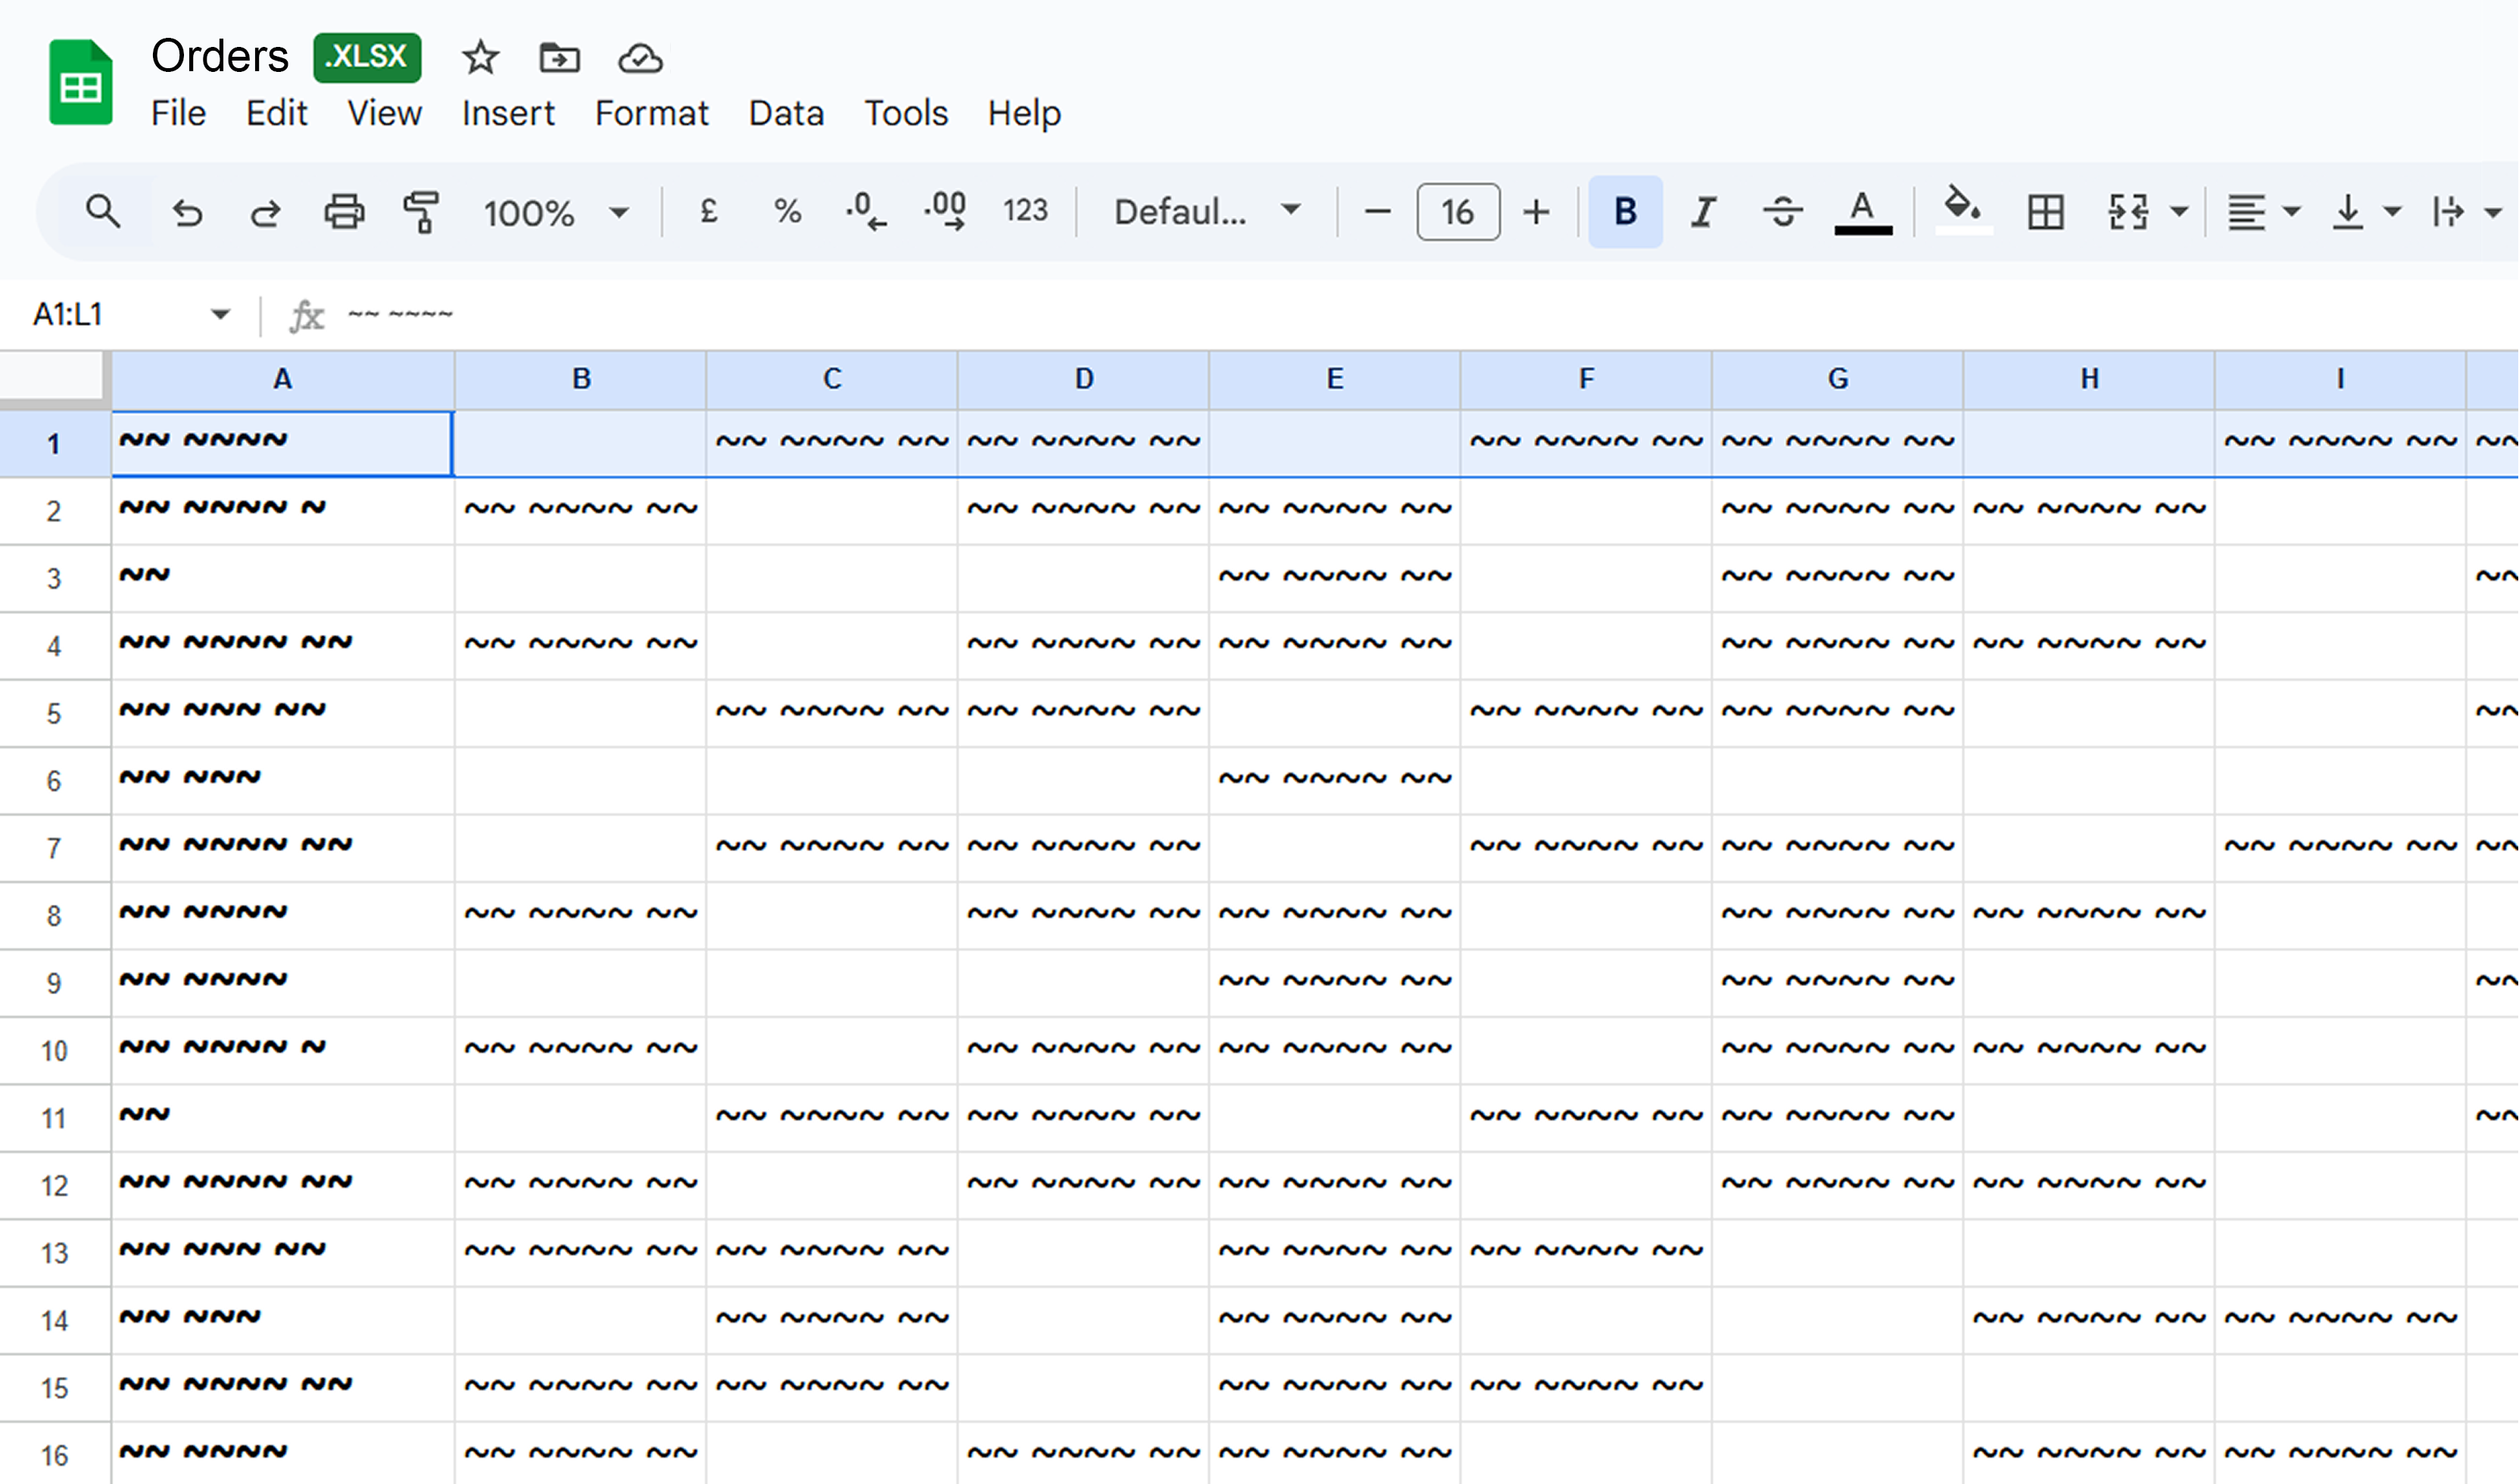Image resolution: width=2519 pixels, height=1484 pixels.
Task: Star the Orders spreadsheet
Action: coord(480,57)
